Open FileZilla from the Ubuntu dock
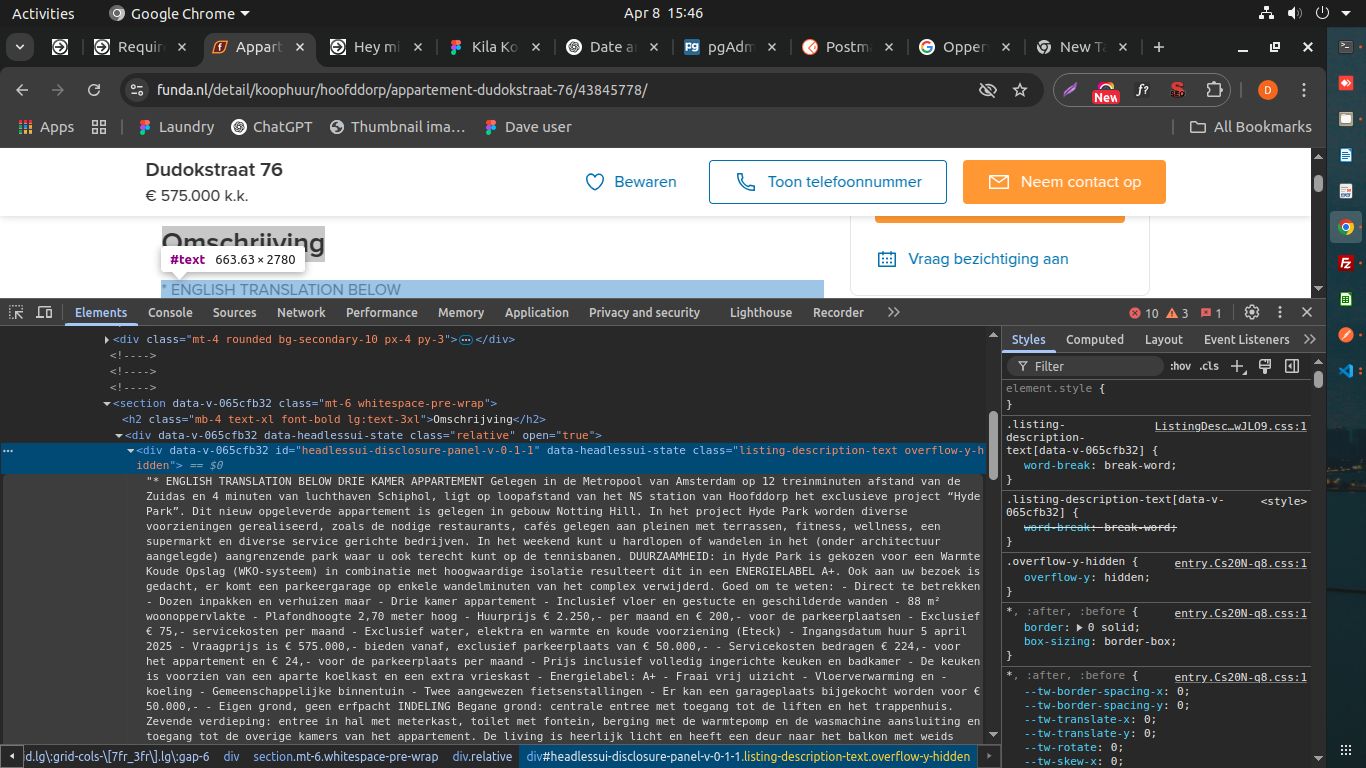 [x=1346, y=264]
